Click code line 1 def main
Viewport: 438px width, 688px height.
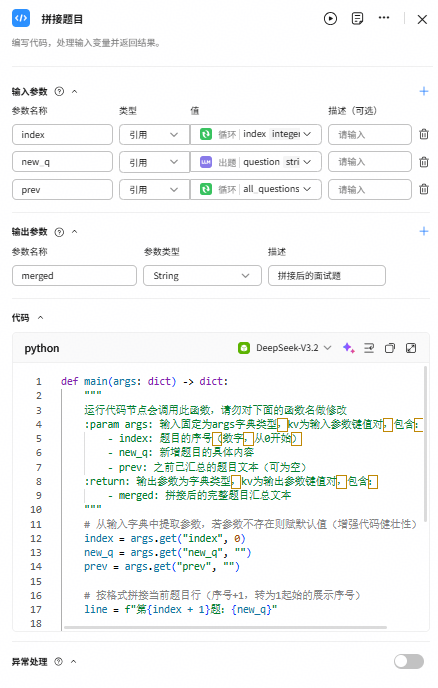tap(144, 381)
